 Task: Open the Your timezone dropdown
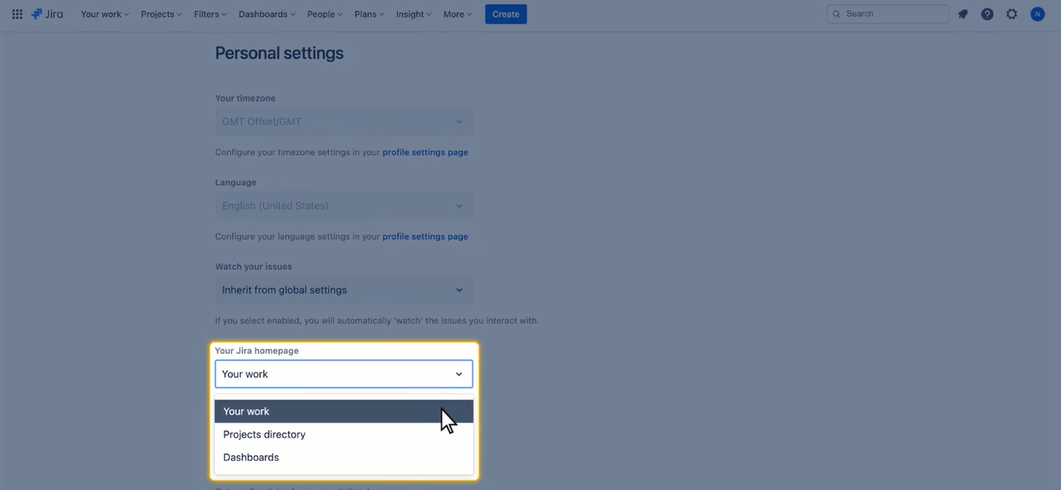[x=344, y=122]
